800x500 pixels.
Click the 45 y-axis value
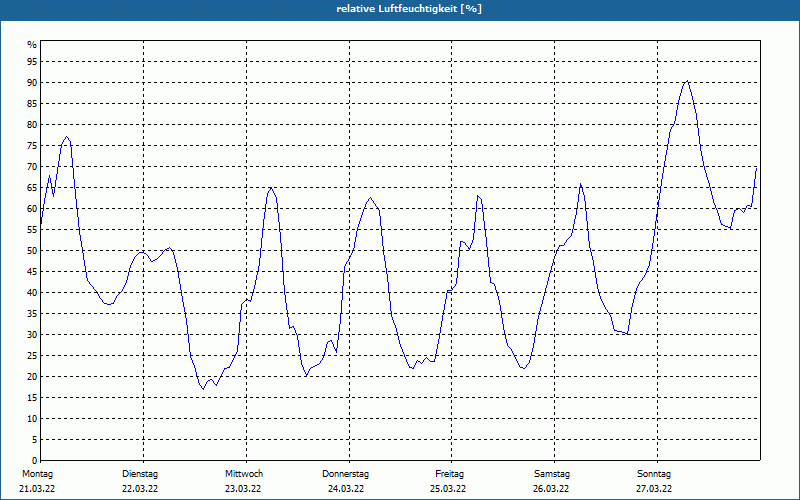pyautogui.click(x=32, y=271)
